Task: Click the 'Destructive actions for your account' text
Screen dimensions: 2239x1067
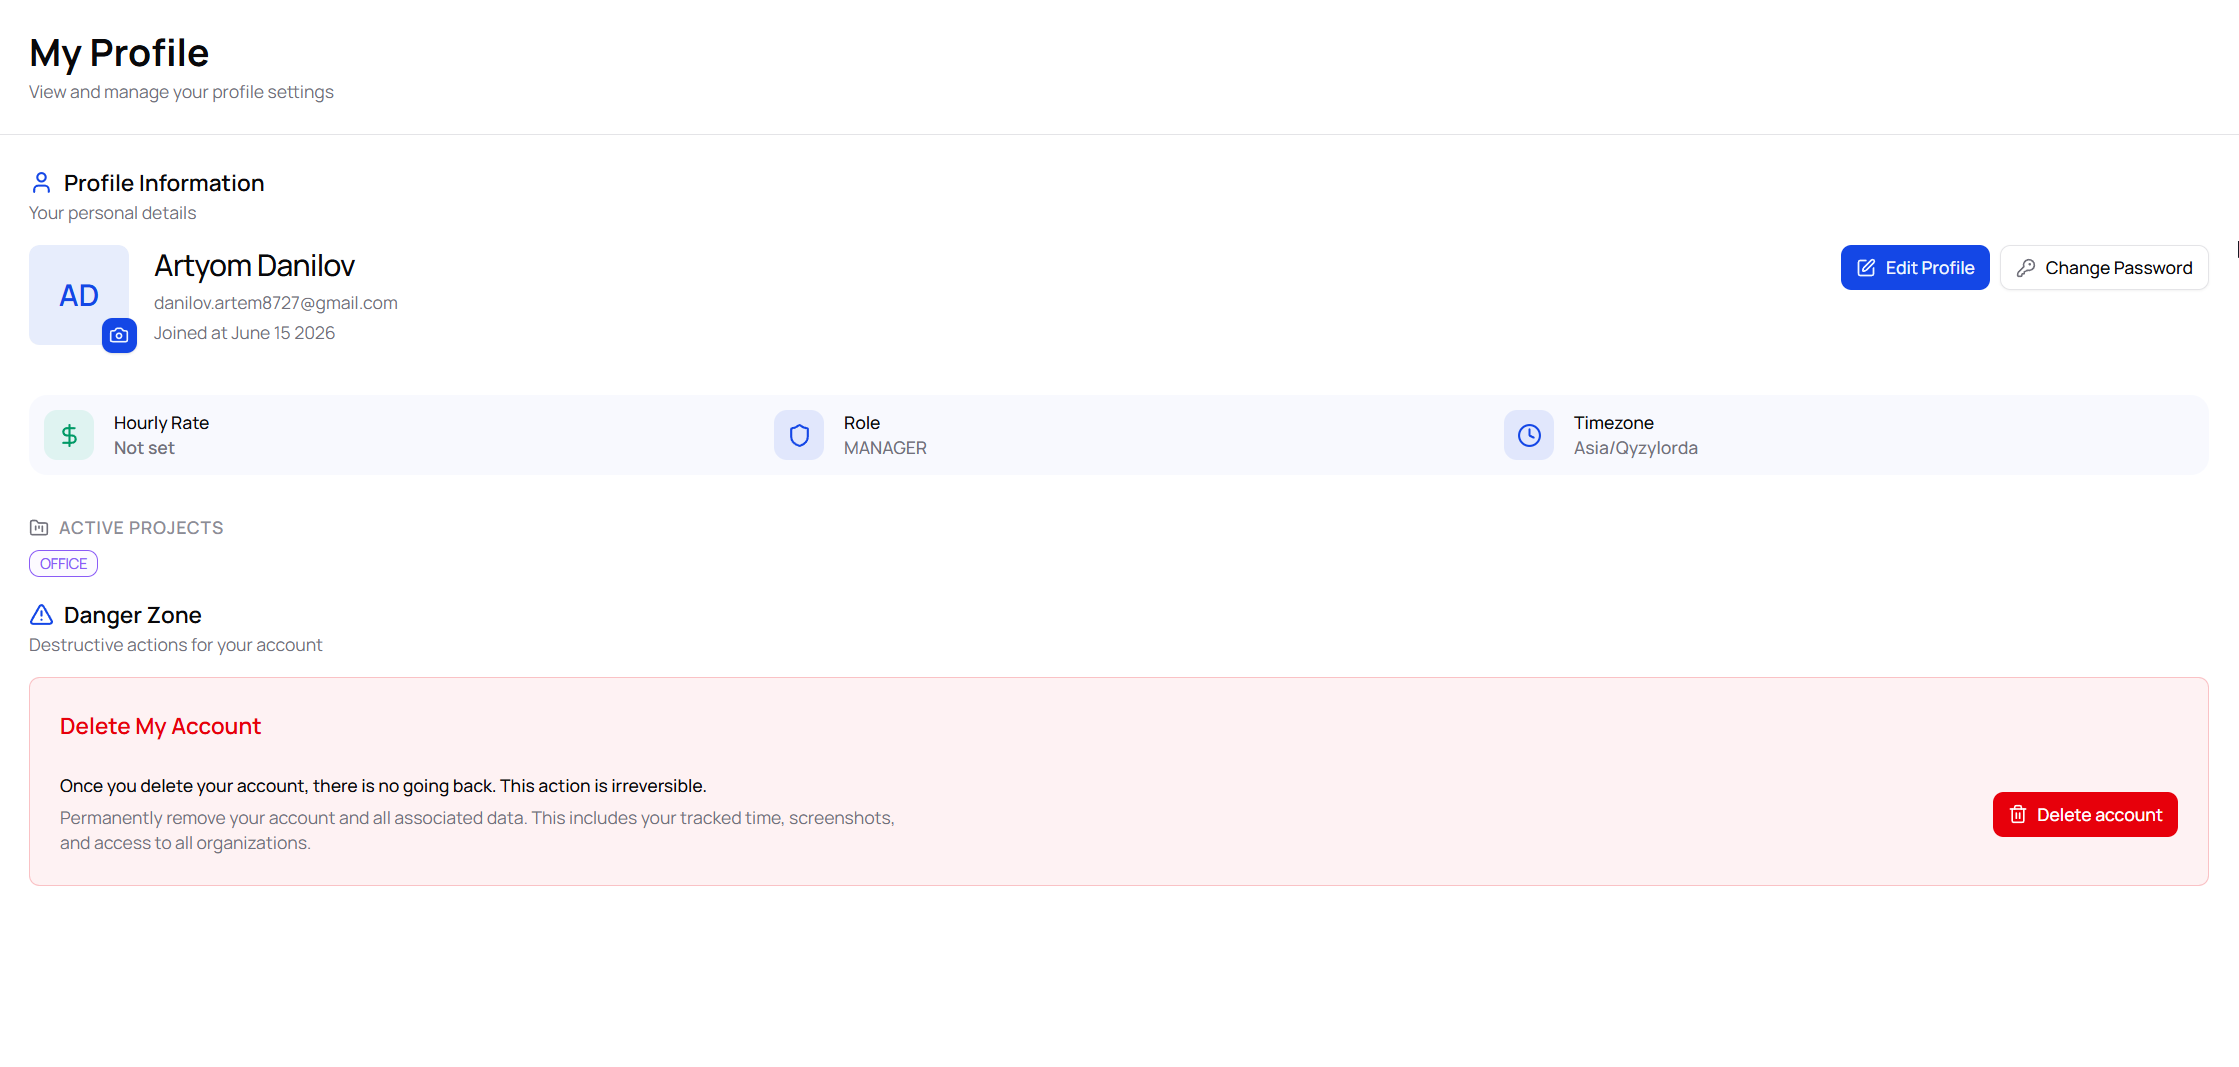Action: click(x=176, y=645)
